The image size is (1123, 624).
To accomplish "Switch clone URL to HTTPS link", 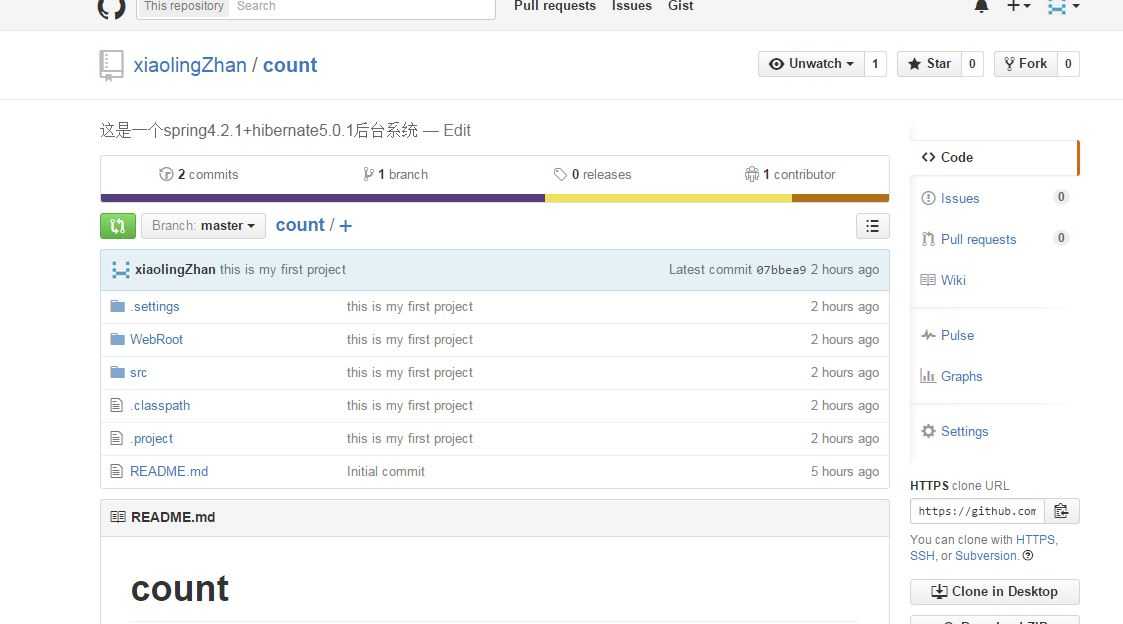I will pos(1035,539).
